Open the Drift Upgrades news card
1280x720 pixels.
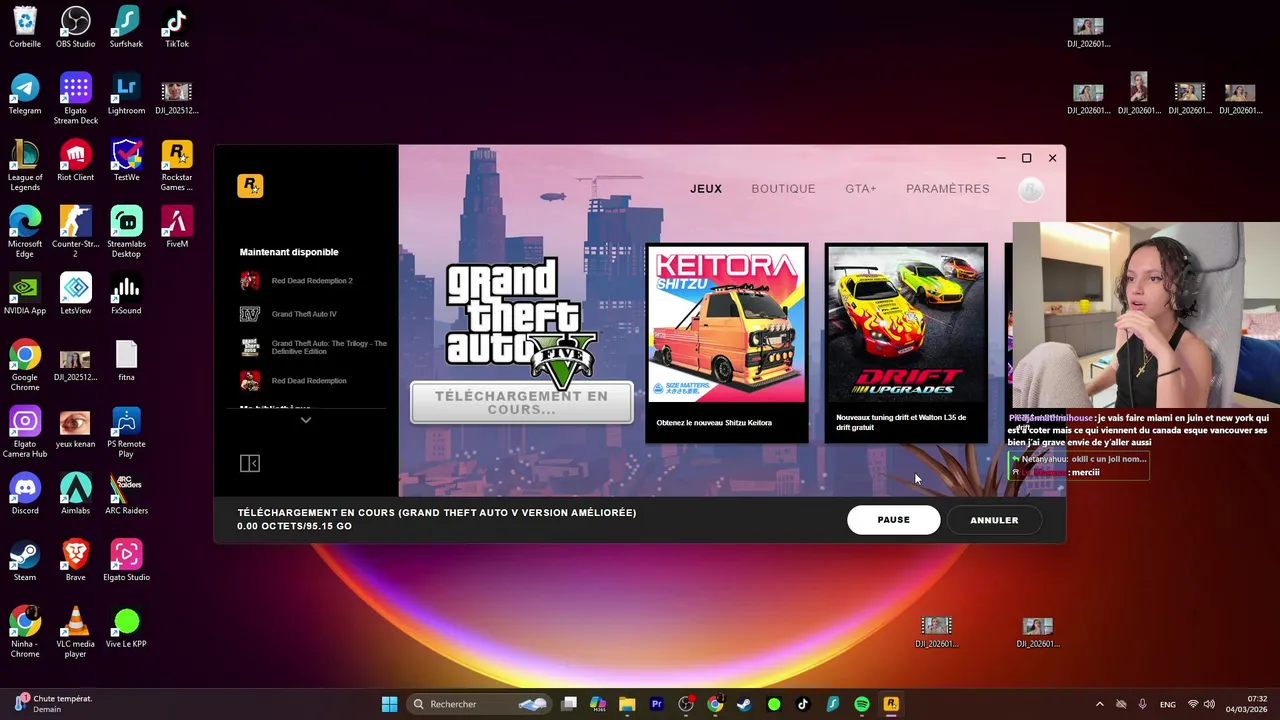[906, 343]
